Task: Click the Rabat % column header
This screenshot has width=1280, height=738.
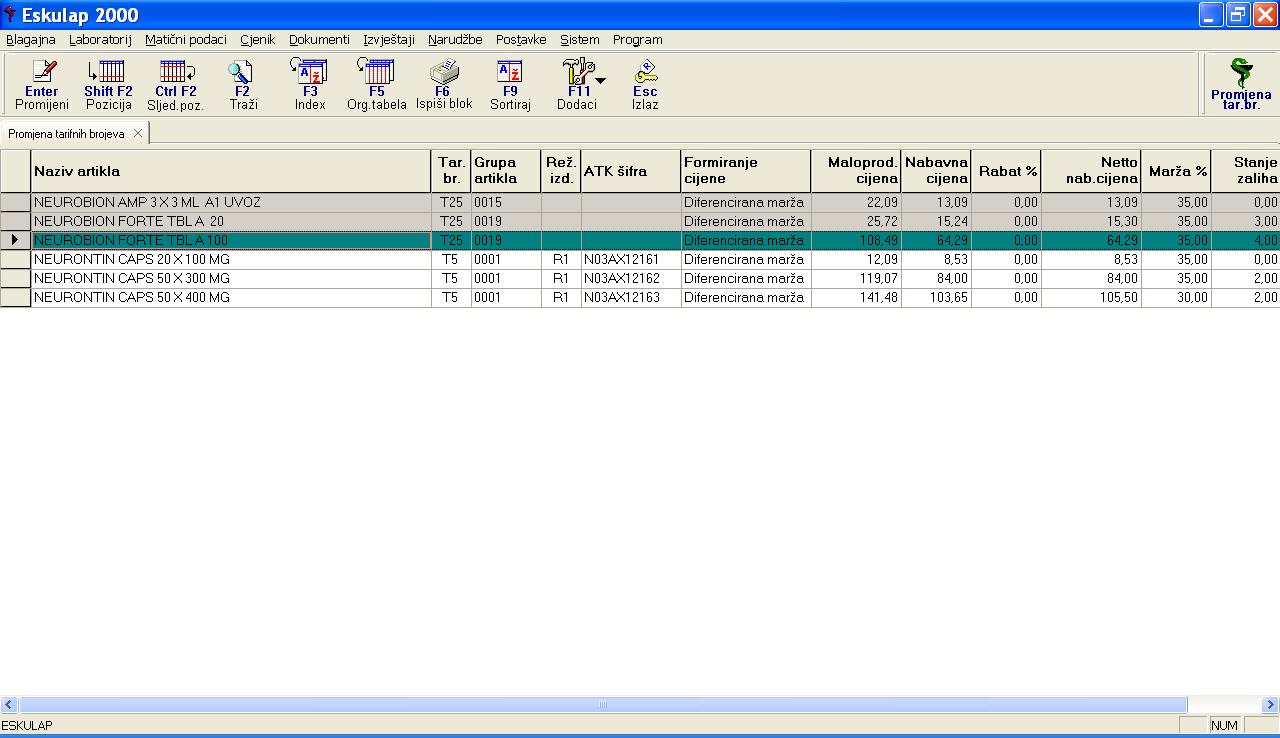Action: click(x=1006, y=171)
